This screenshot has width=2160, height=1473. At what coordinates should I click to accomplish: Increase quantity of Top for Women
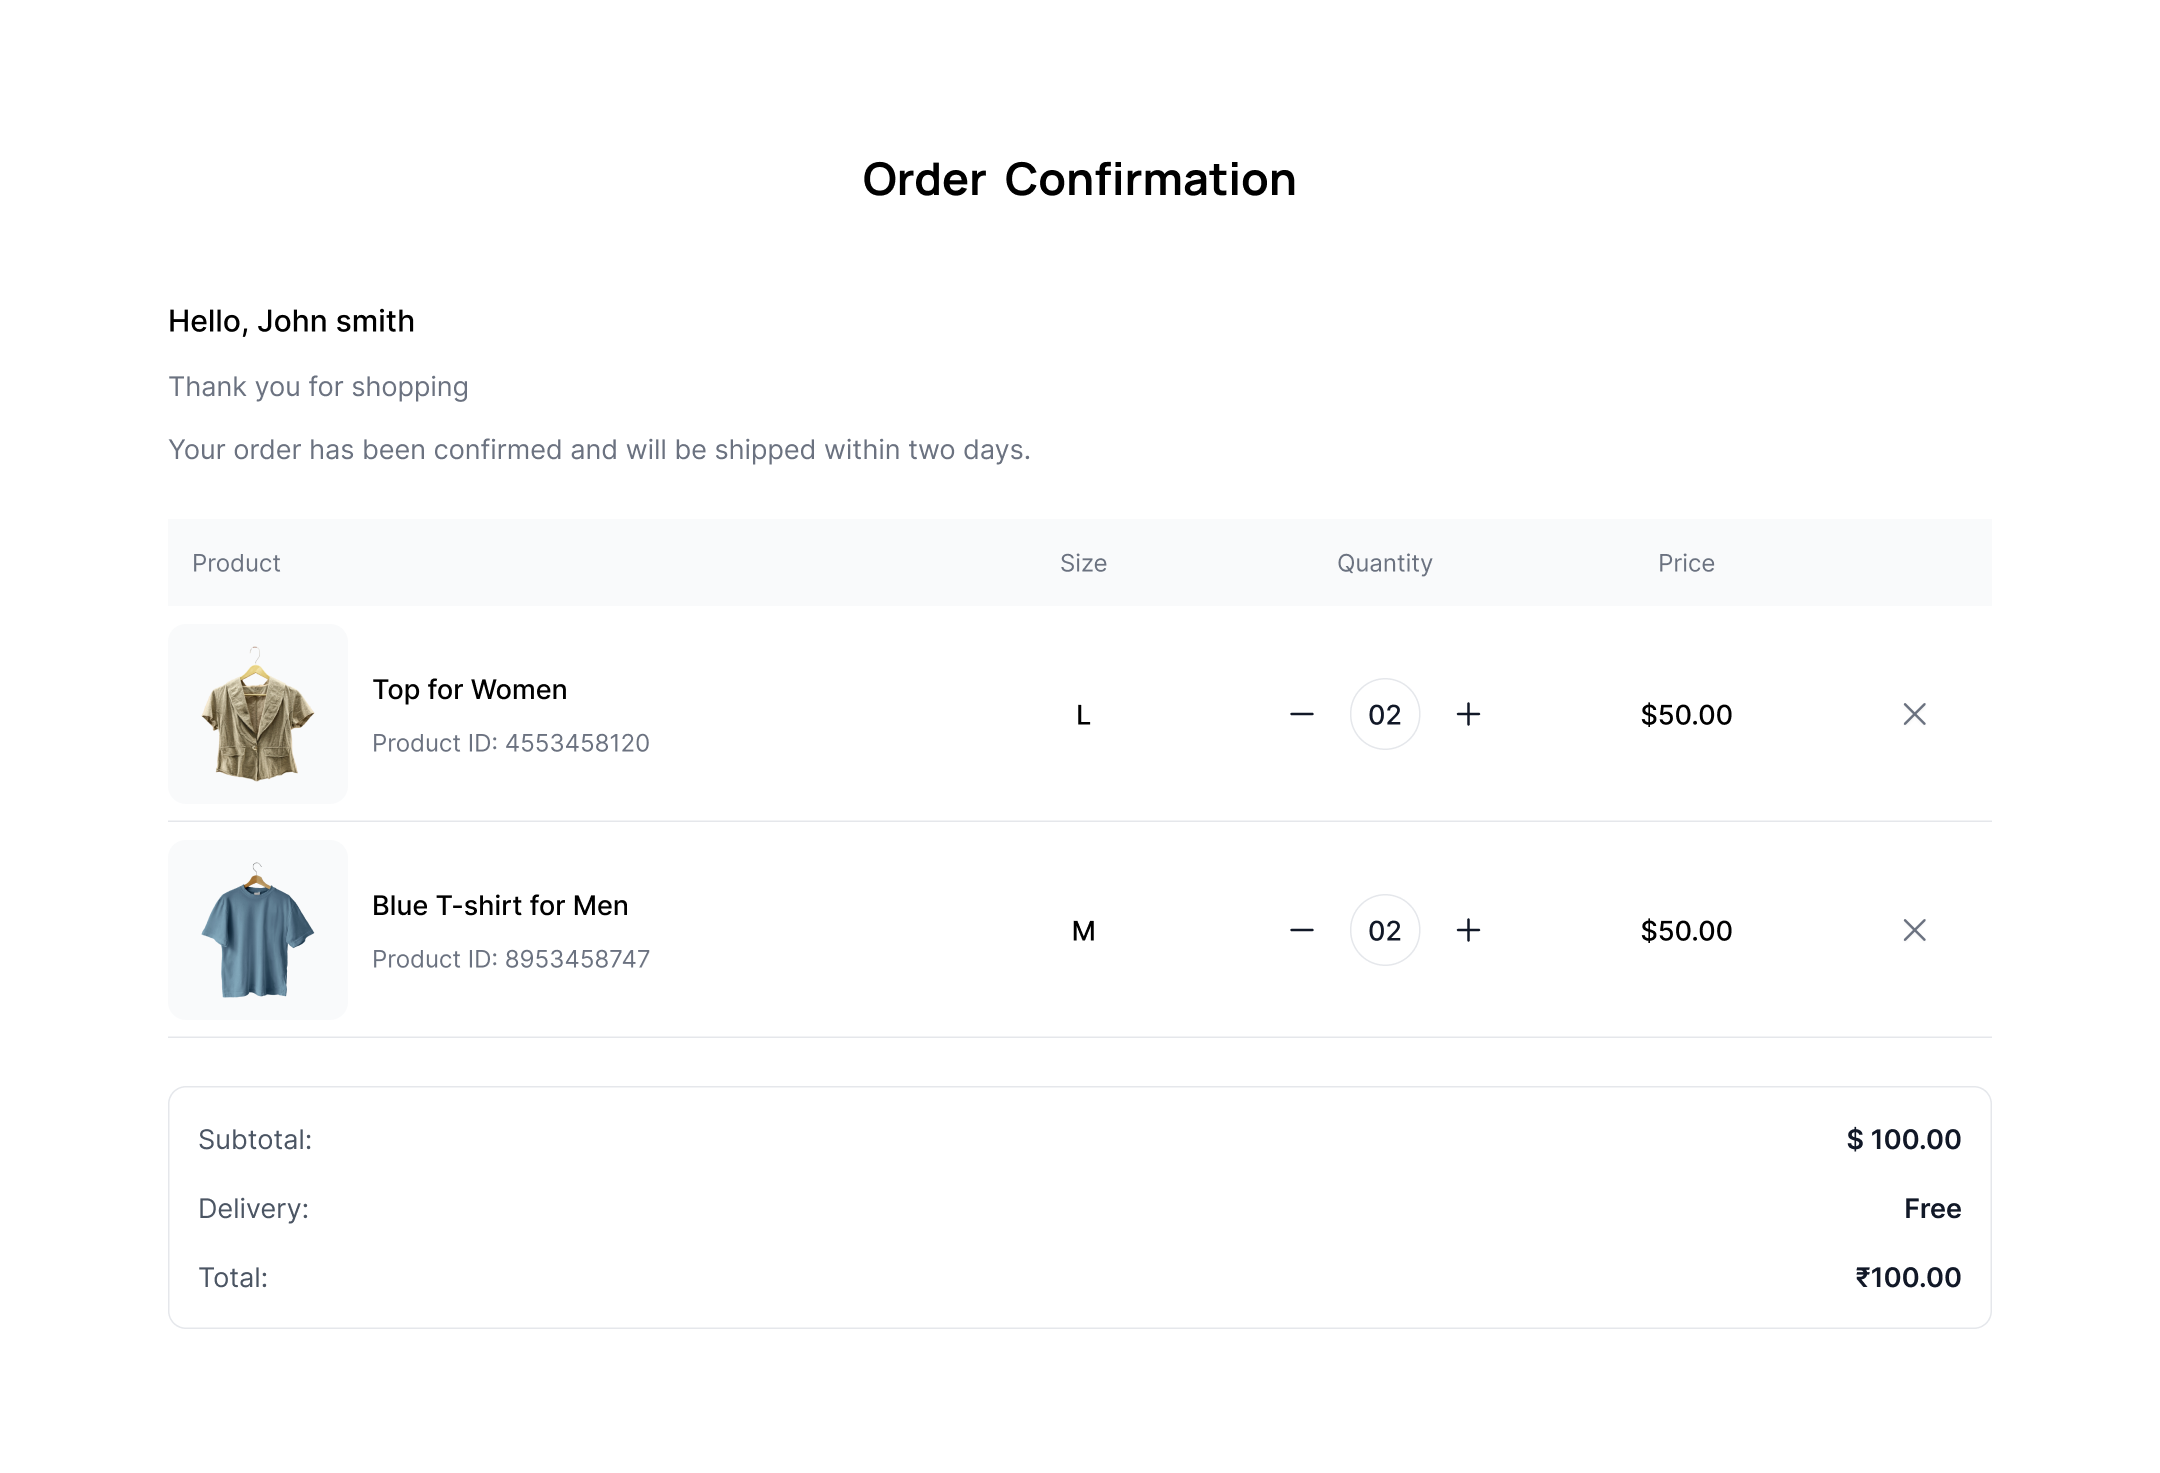coord(1468,714)
